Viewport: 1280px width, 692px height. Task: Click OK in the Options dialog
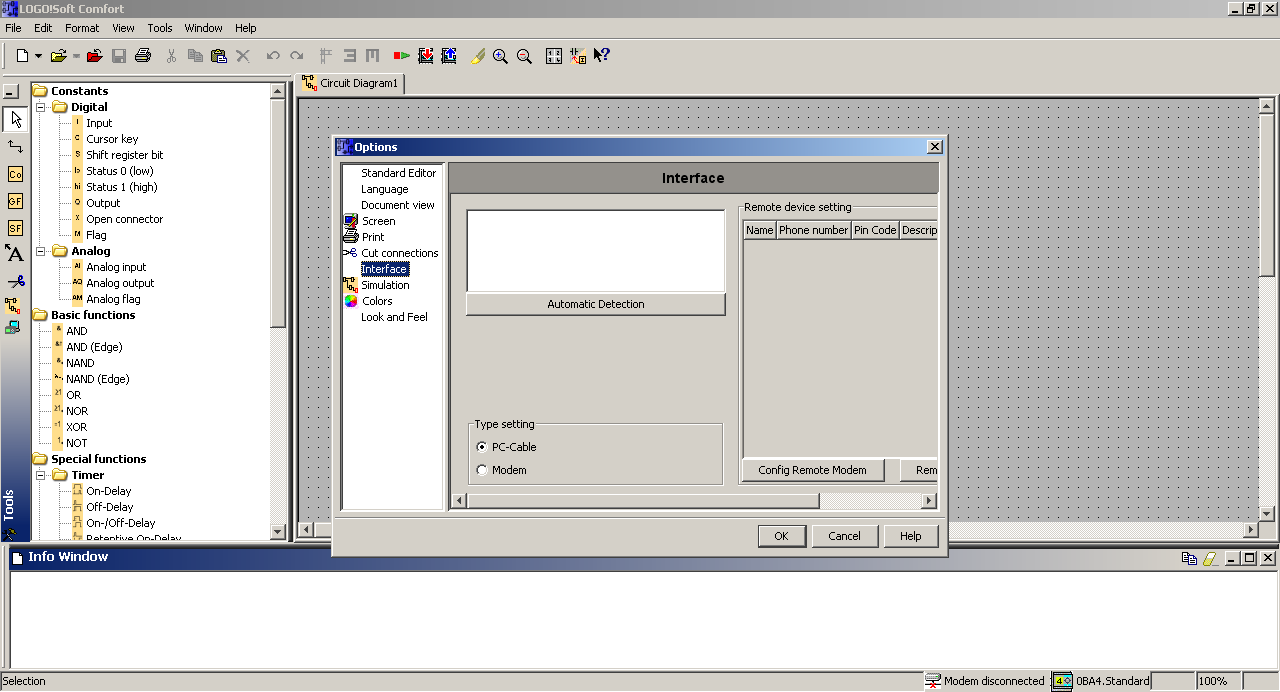[781, 536]
